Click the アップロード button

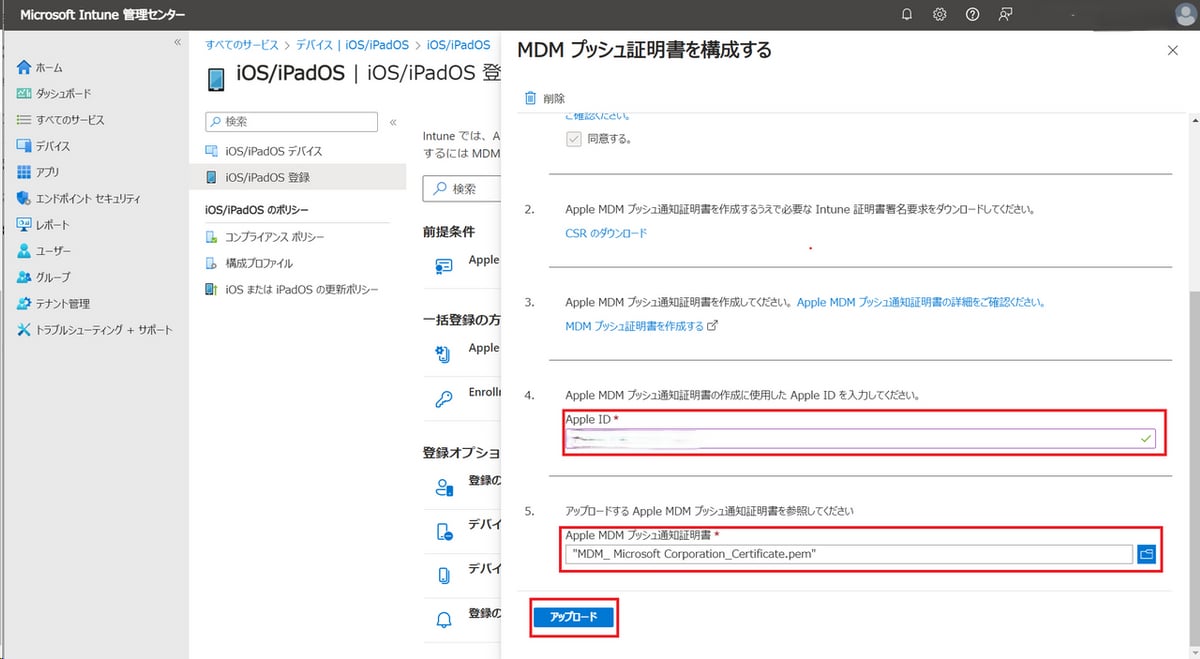tap(573, 618)
